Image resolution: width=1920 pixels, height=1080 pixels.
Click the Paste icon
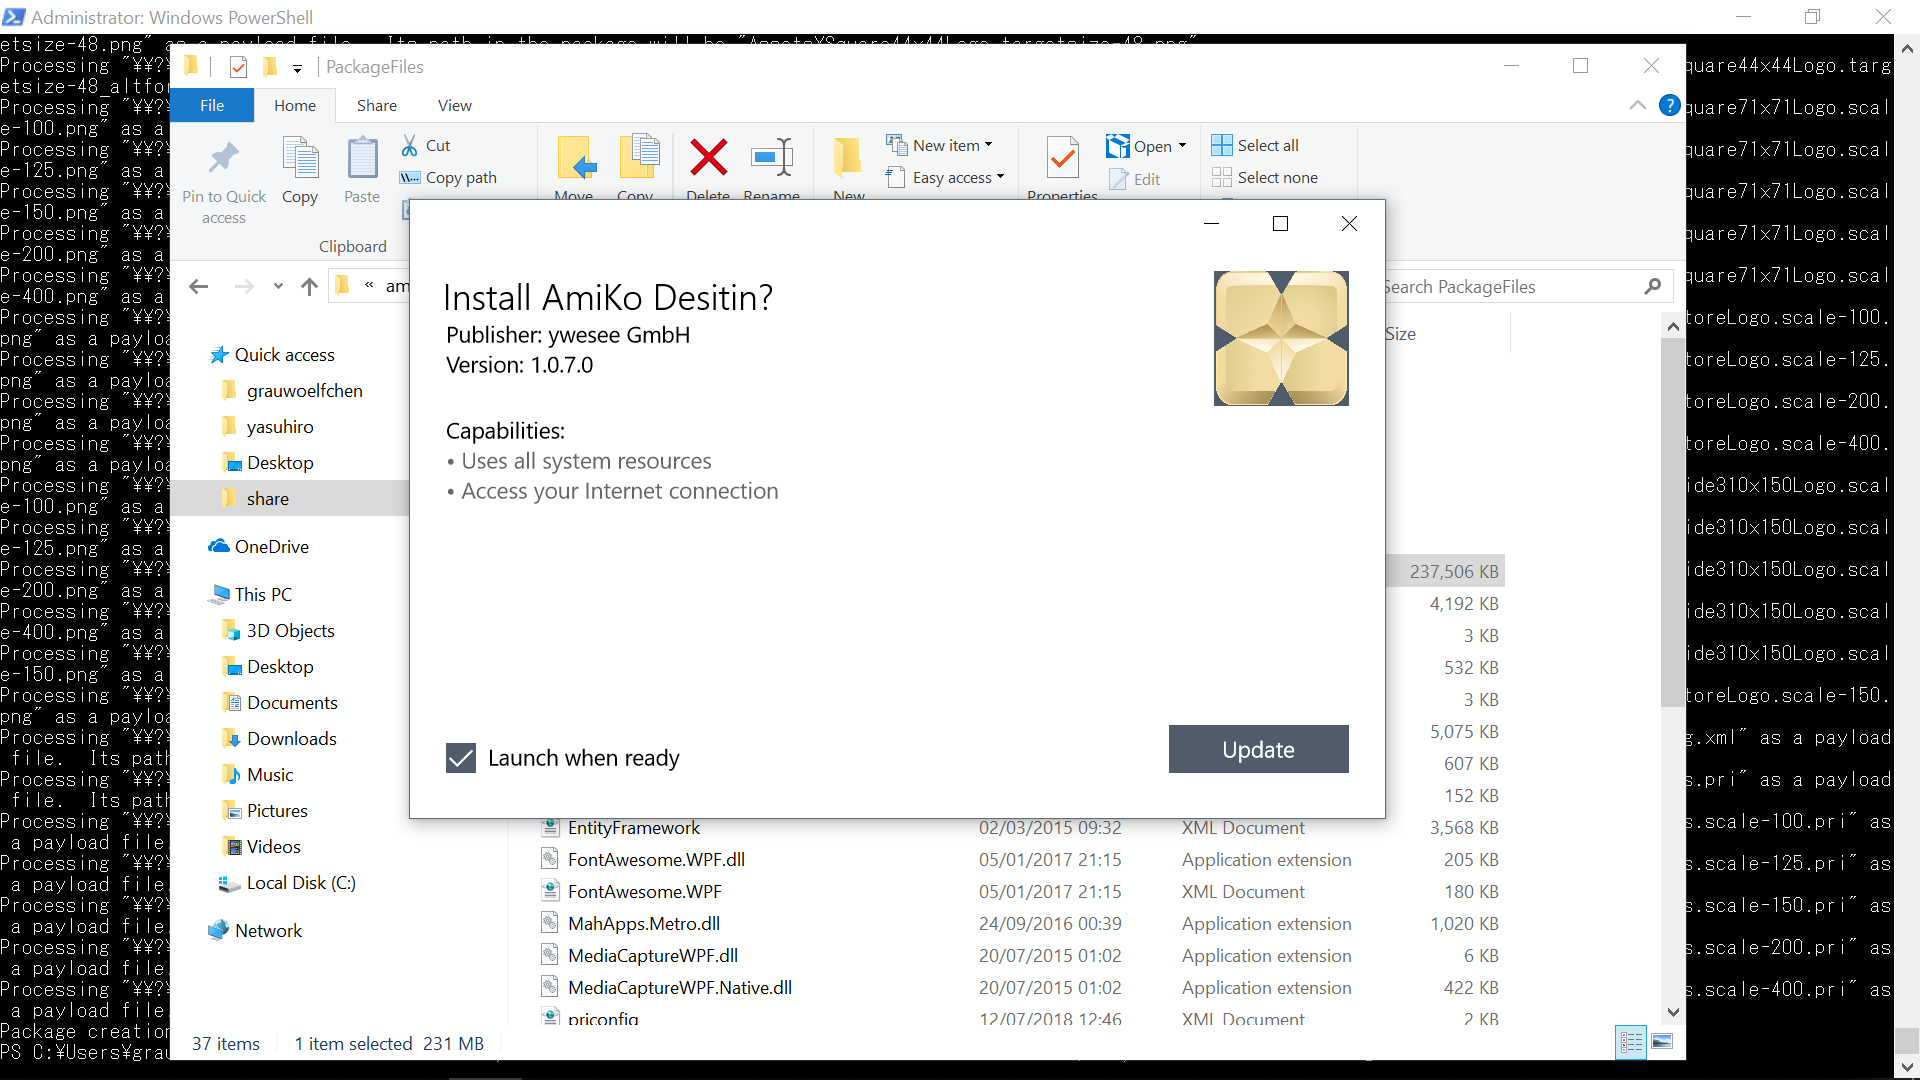point(361,170)
